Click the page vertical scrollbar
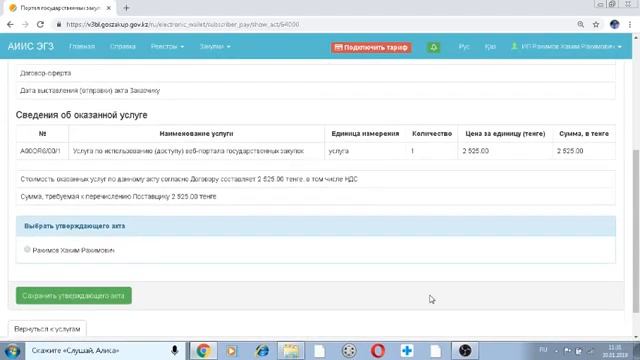 coord(636,231)
